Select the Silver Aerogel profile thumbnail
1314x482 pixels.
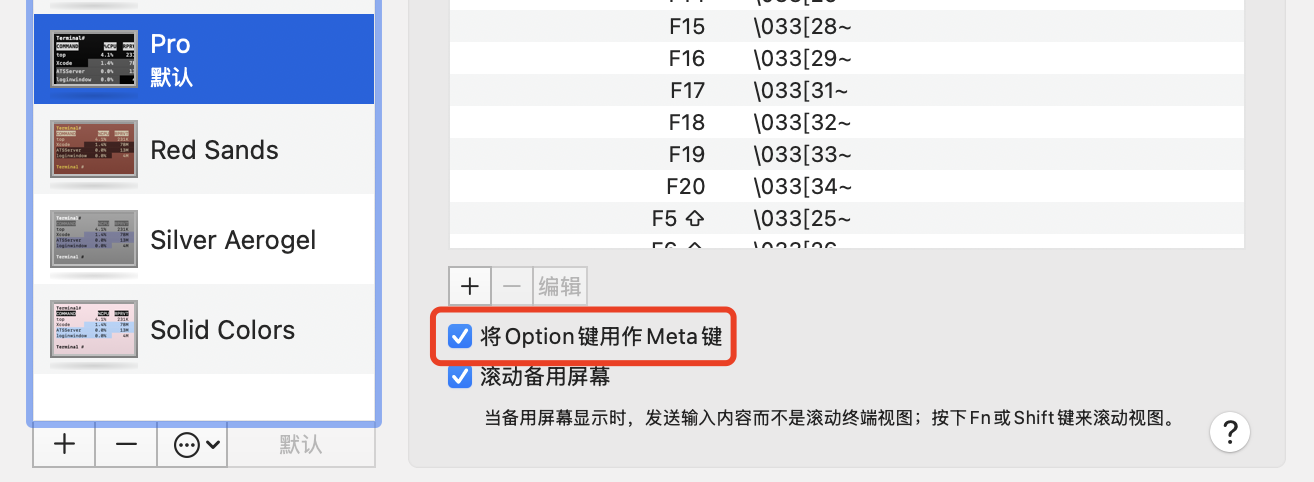pos(94,240)
